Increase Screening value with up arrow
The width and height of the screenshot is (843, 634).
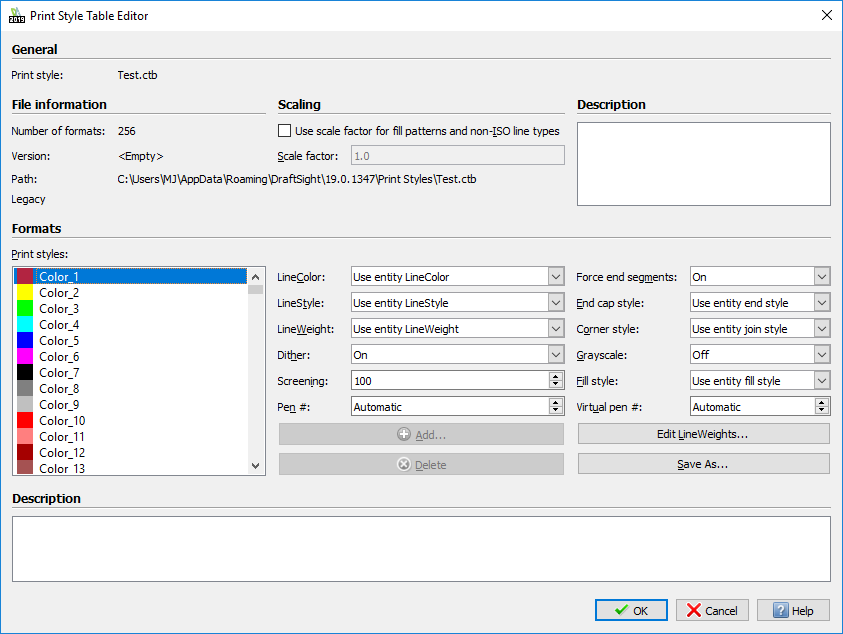556,377
